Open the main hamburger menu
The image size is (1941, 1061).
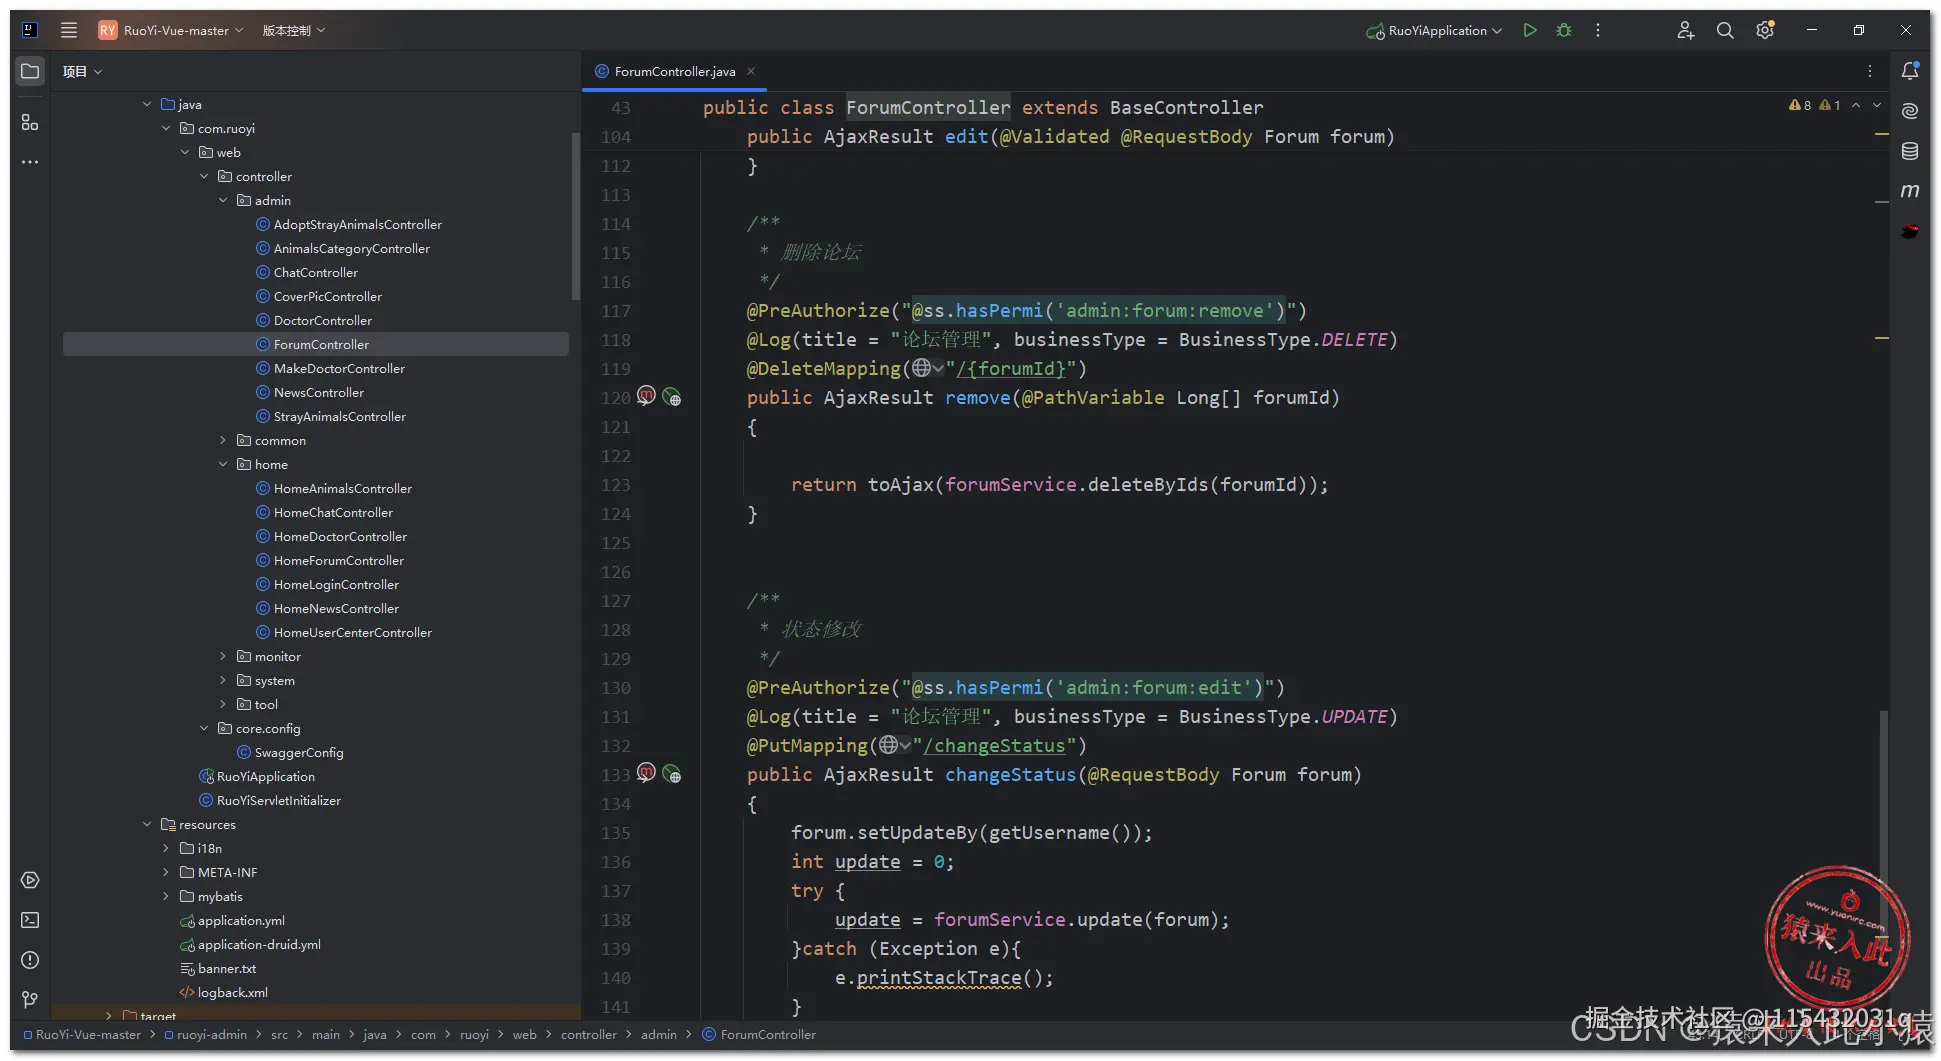click(69, 30)
